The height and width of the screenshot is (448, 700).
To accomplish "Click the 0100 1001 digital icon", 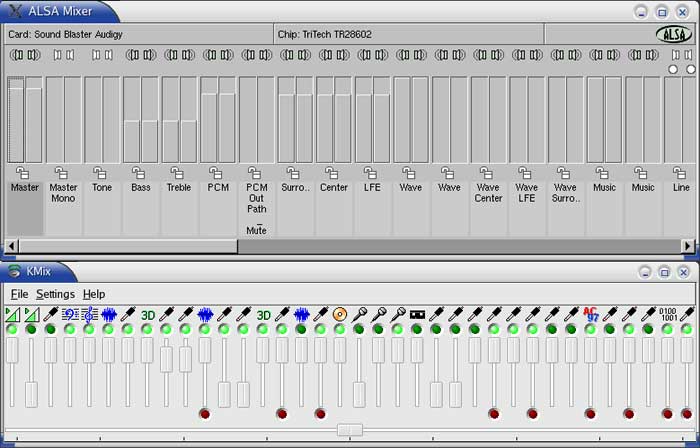I will 667,314.
